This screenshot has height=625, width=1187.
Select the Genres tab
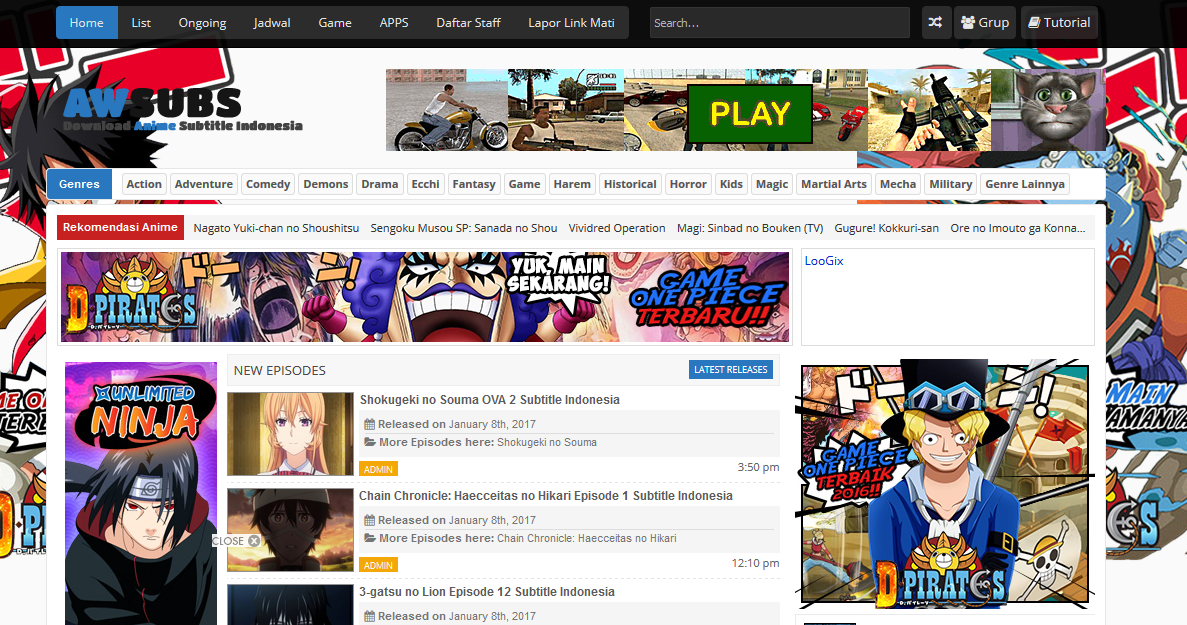click(79, 184)
